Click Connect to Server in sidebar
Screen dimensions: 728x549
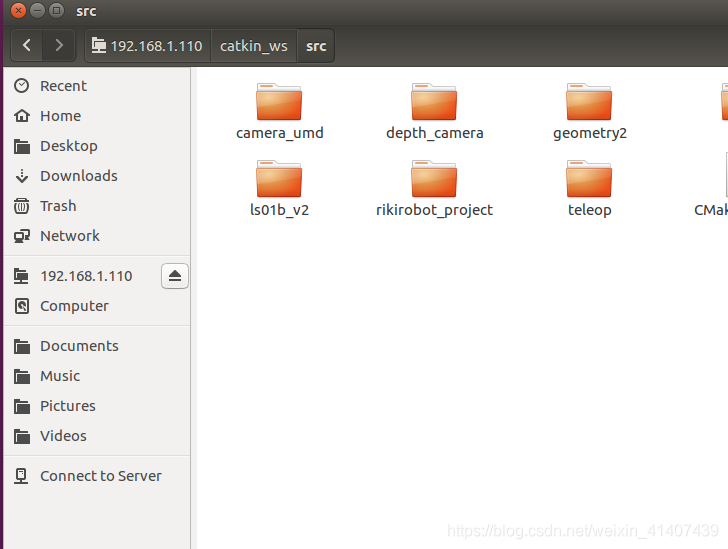[x=97, y=476]
